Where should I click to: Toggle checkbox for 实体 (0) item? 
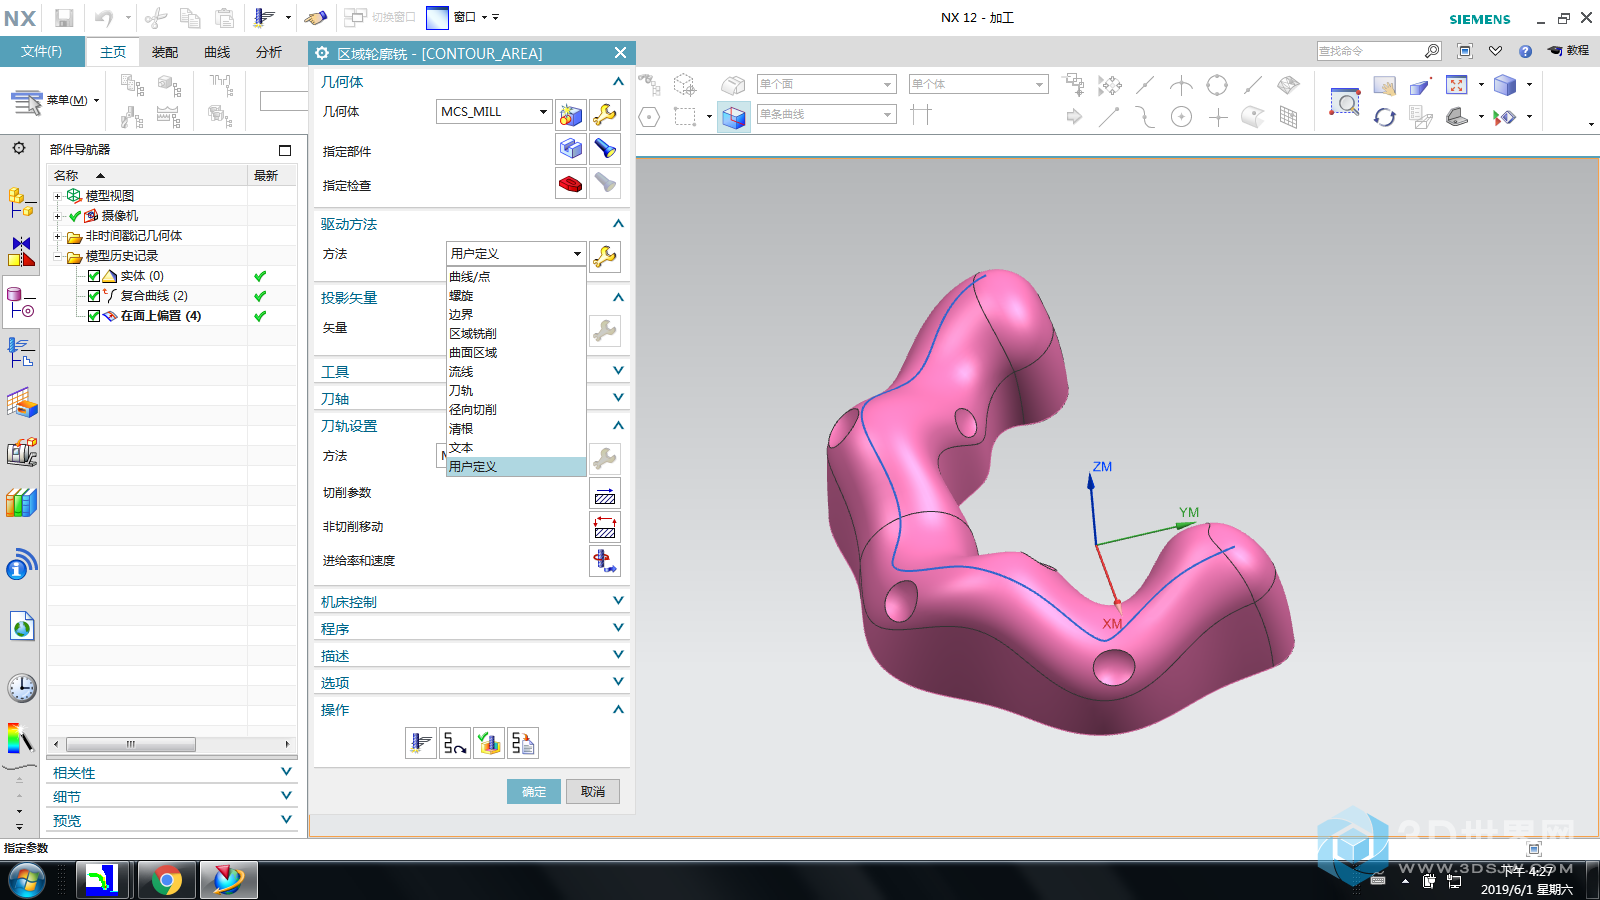click(x=94, y=276)
